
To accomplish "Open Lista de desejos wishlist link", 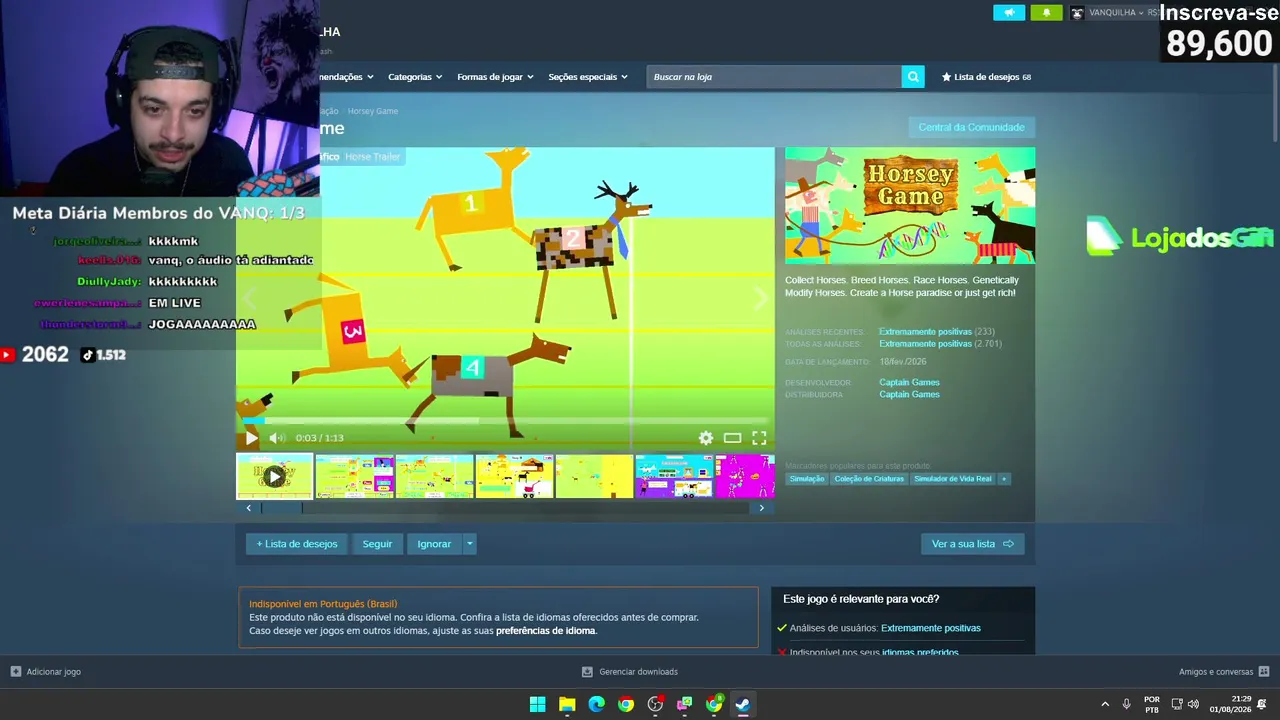I will (x=986, y=77).
